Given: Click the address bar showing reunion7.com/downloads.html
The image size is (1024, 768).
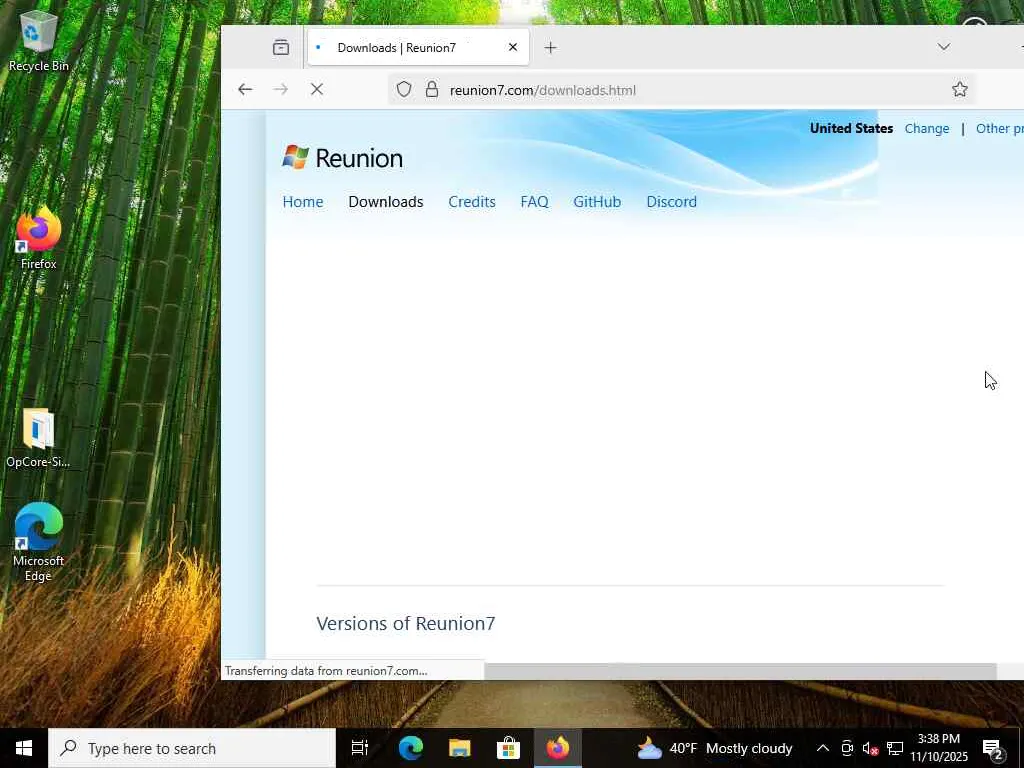Looking at the screenshot, I should click(x=682, y=89).
